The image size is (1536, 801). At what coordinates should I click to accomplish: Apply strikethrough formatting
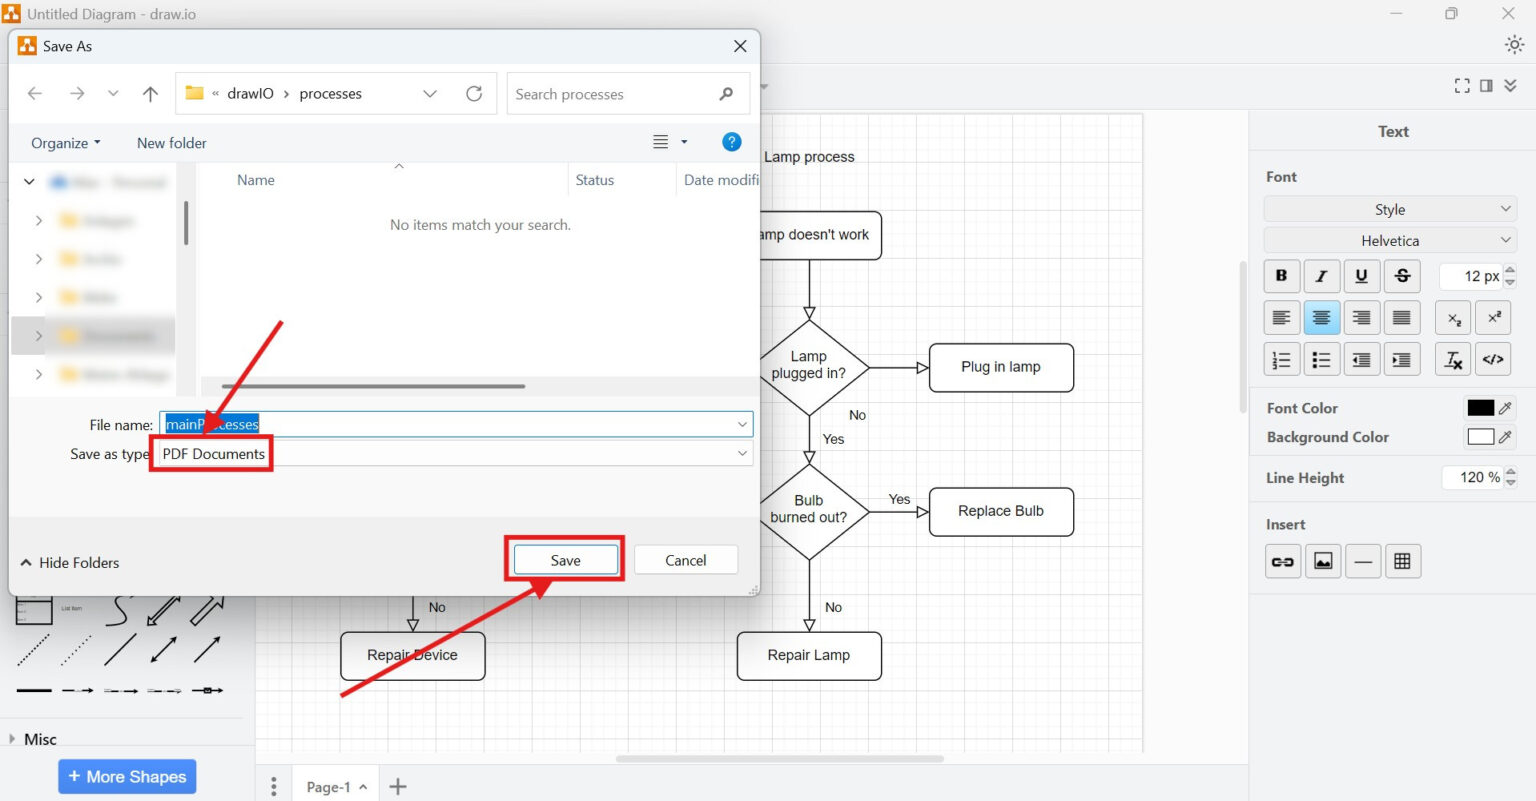[1402, 276]
